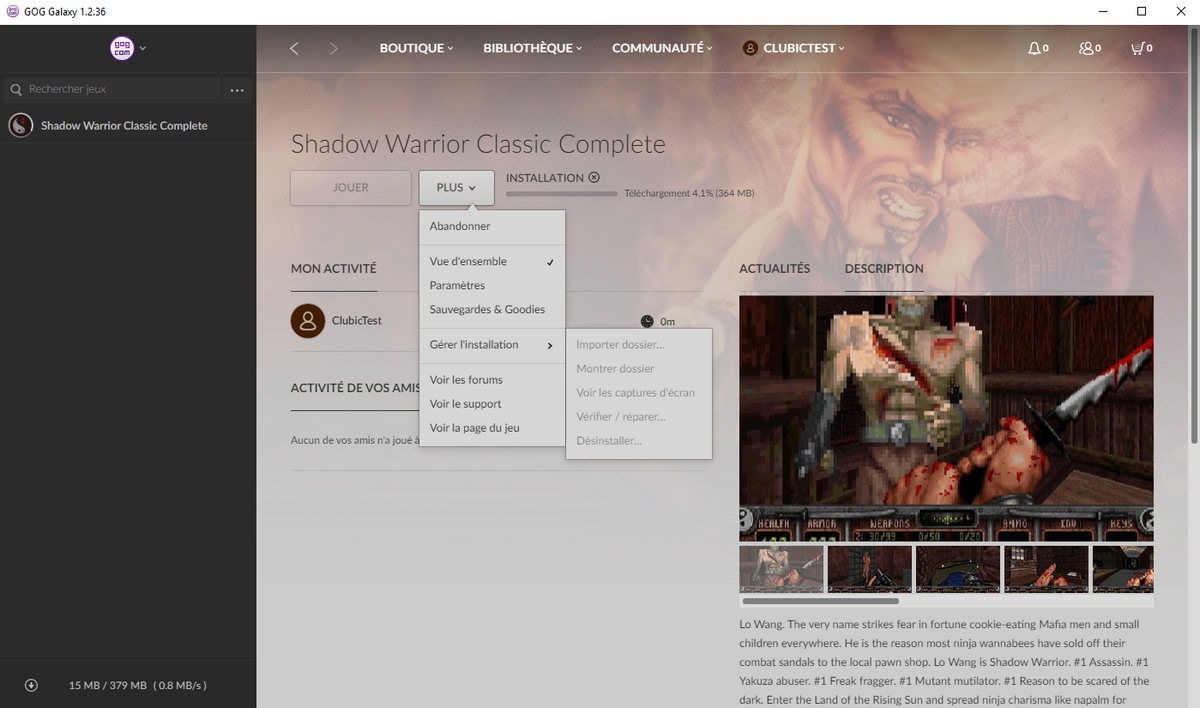The height and width of the screenshot is (708, 1200).
Task: Select the second screenshot thumbnail
Action: [x=870, y=569]
